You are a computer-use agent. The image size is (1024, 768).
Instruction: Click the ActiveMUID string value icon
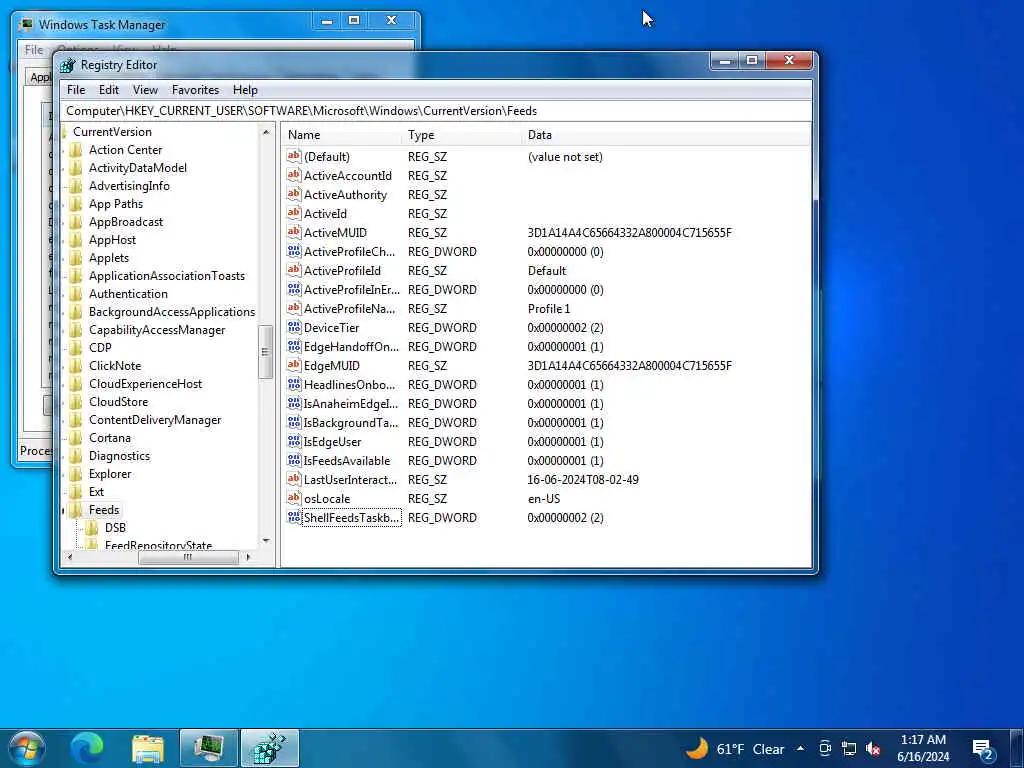294,232
